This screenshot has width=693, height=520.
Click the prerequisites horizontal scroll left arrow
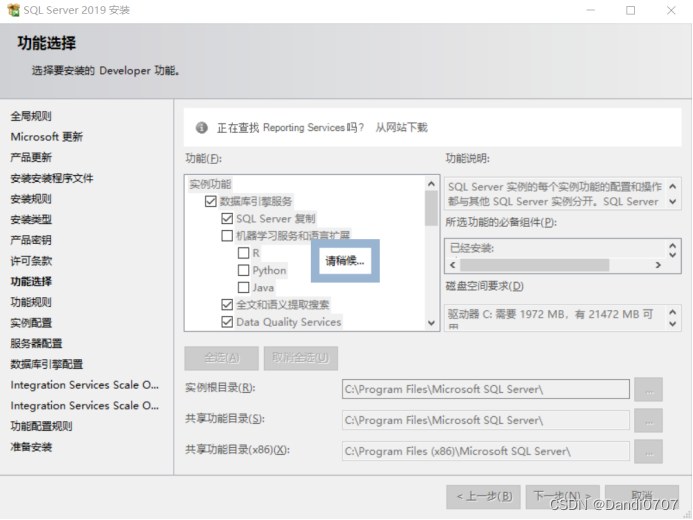pyautogui.click(x=453, y=265)
